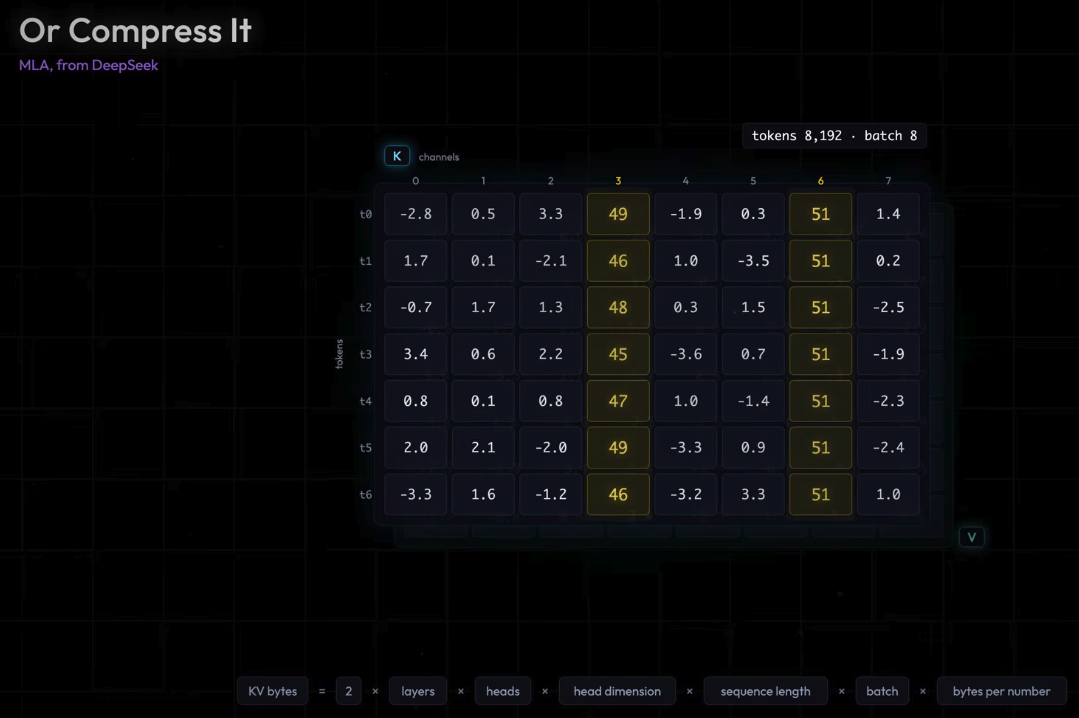Image resolution: width=1079 pixels, height=718 pixels.
Task: Click the 3.4 cell in row t3
Action: [416, 355]
